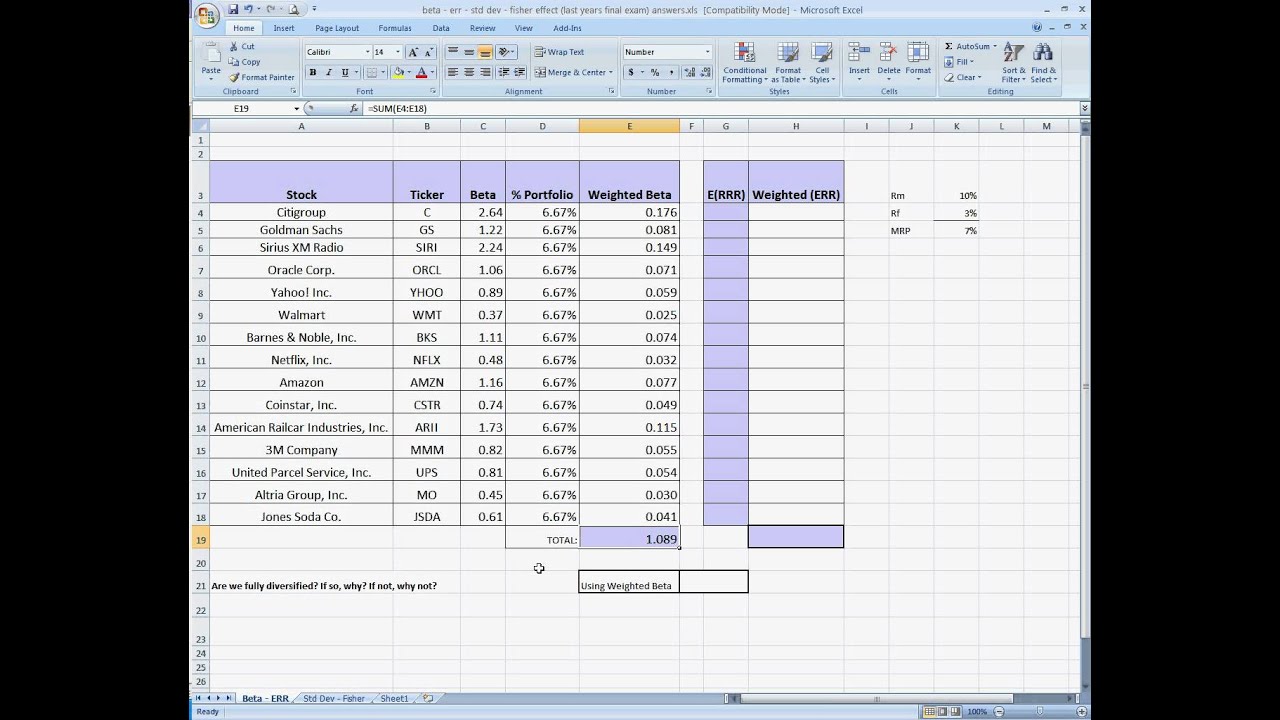Apply comma style number format
The width and height of the screenshot is (1280, 720).
(671, 72)
